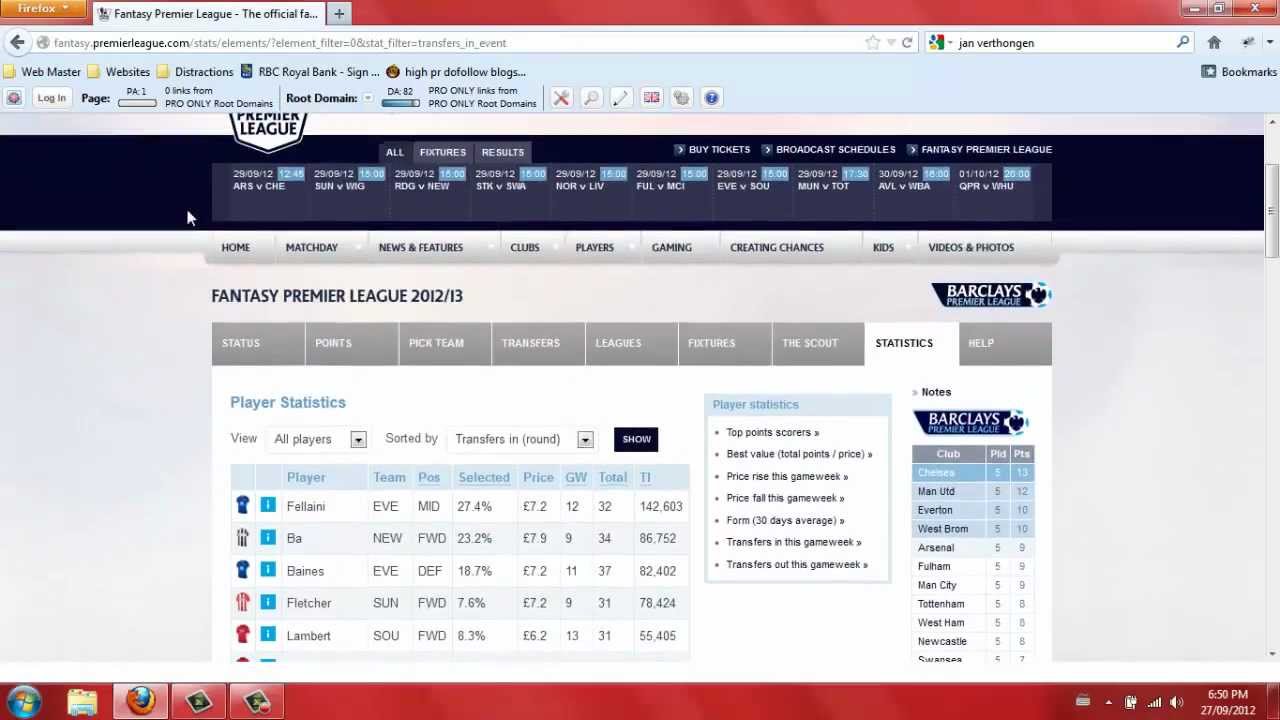
Task: Switch to the RESULTS tab
Action: [502, 152]
